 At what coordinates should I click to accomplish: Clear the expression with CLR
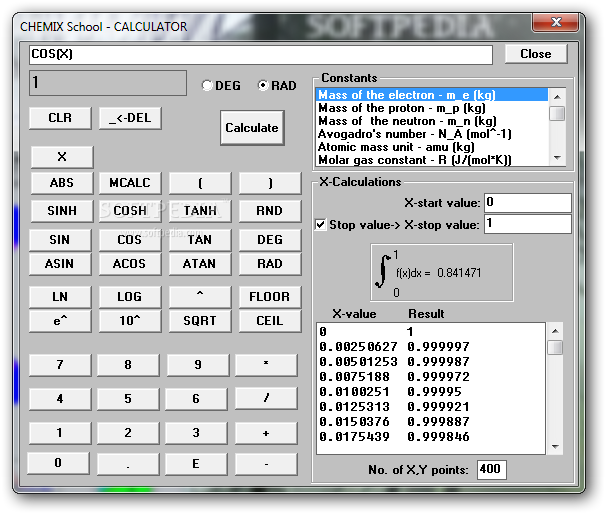[x=60, y=118]
